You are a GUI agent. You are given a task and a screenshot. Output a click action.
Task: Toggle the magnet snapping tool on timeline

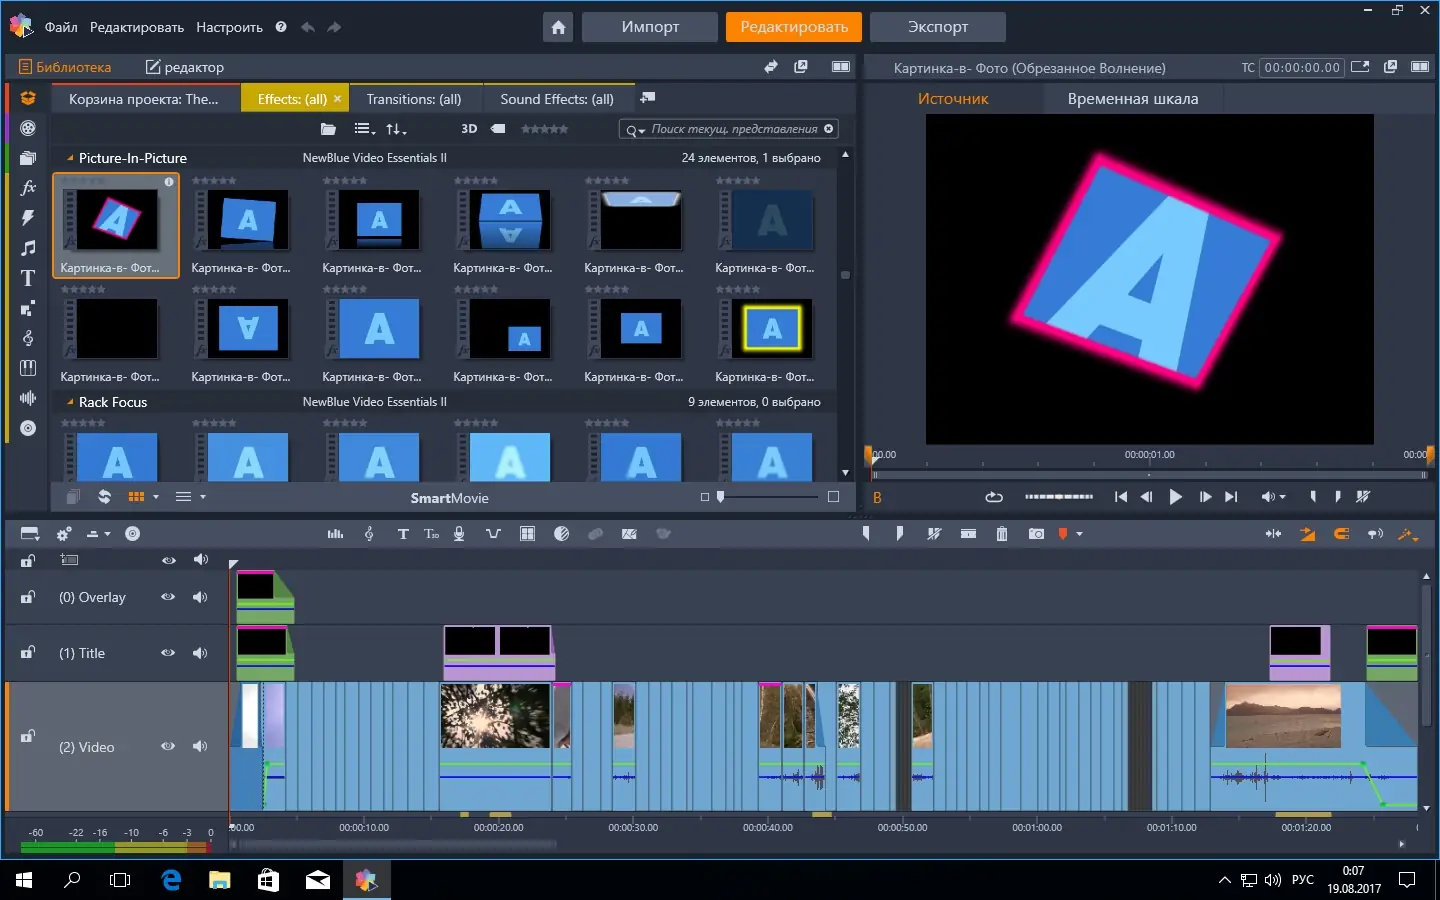coord(1341,533)
